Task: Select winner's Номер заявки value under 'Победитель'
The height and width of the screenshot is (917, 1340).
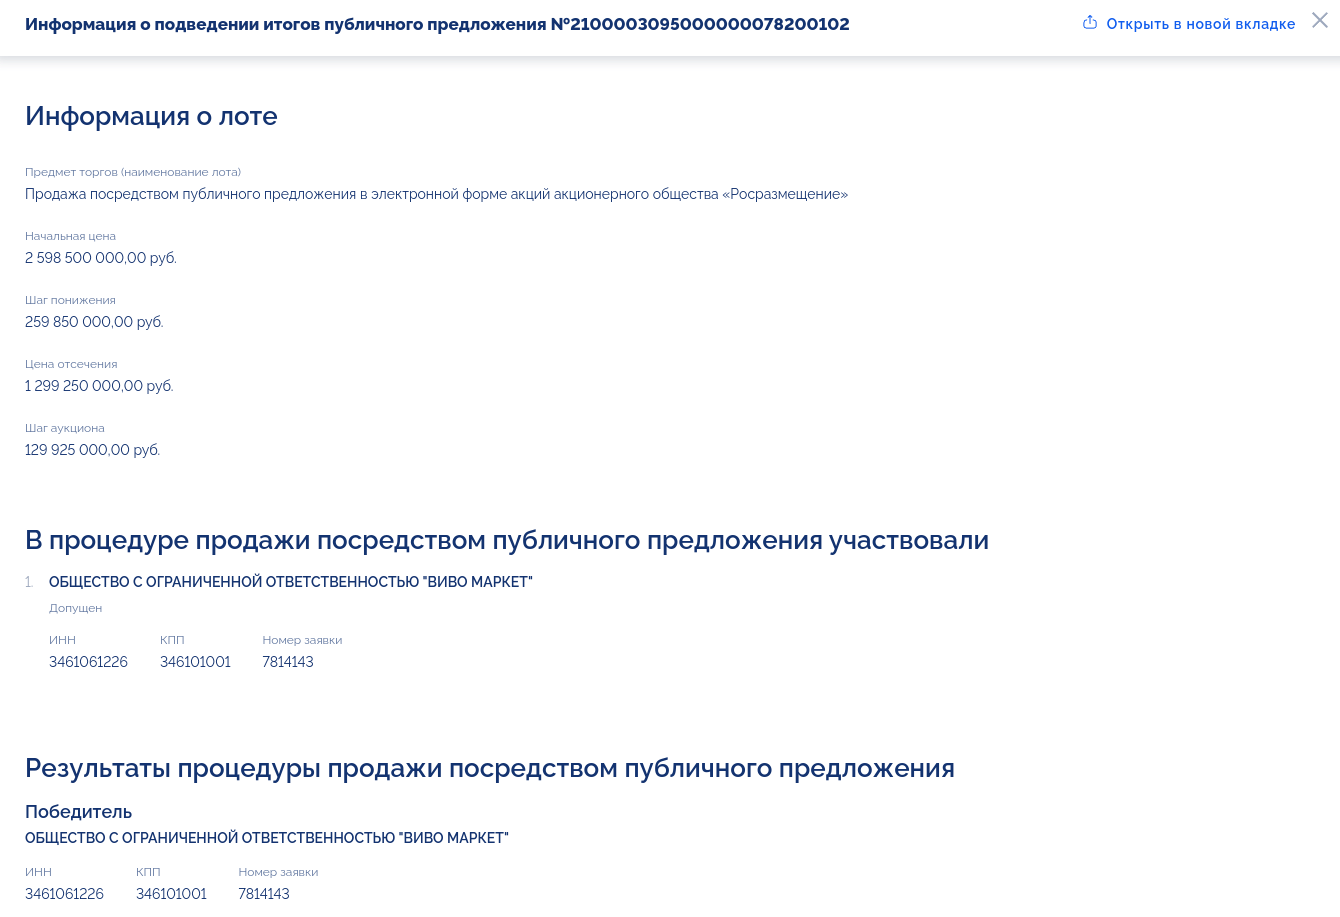Action: (264, 894)
